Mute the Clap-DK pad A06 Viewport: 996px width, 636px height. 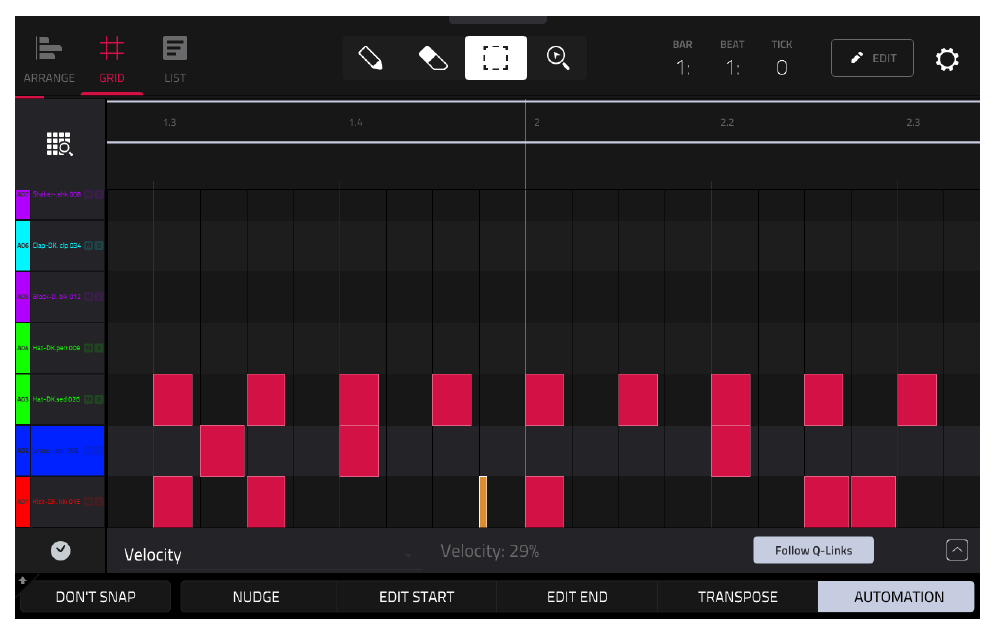point(88,245)
